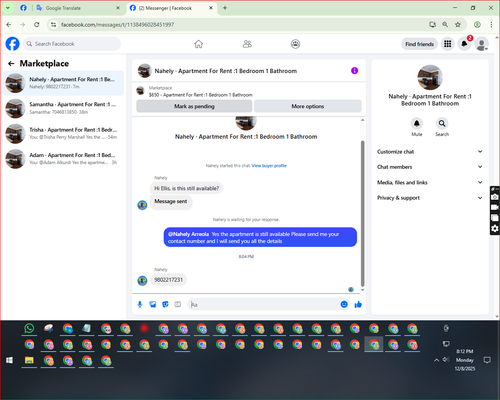Open the Facebook menu grid icon
The height and width of the screenshot is (400, 500).
[448, 44]
